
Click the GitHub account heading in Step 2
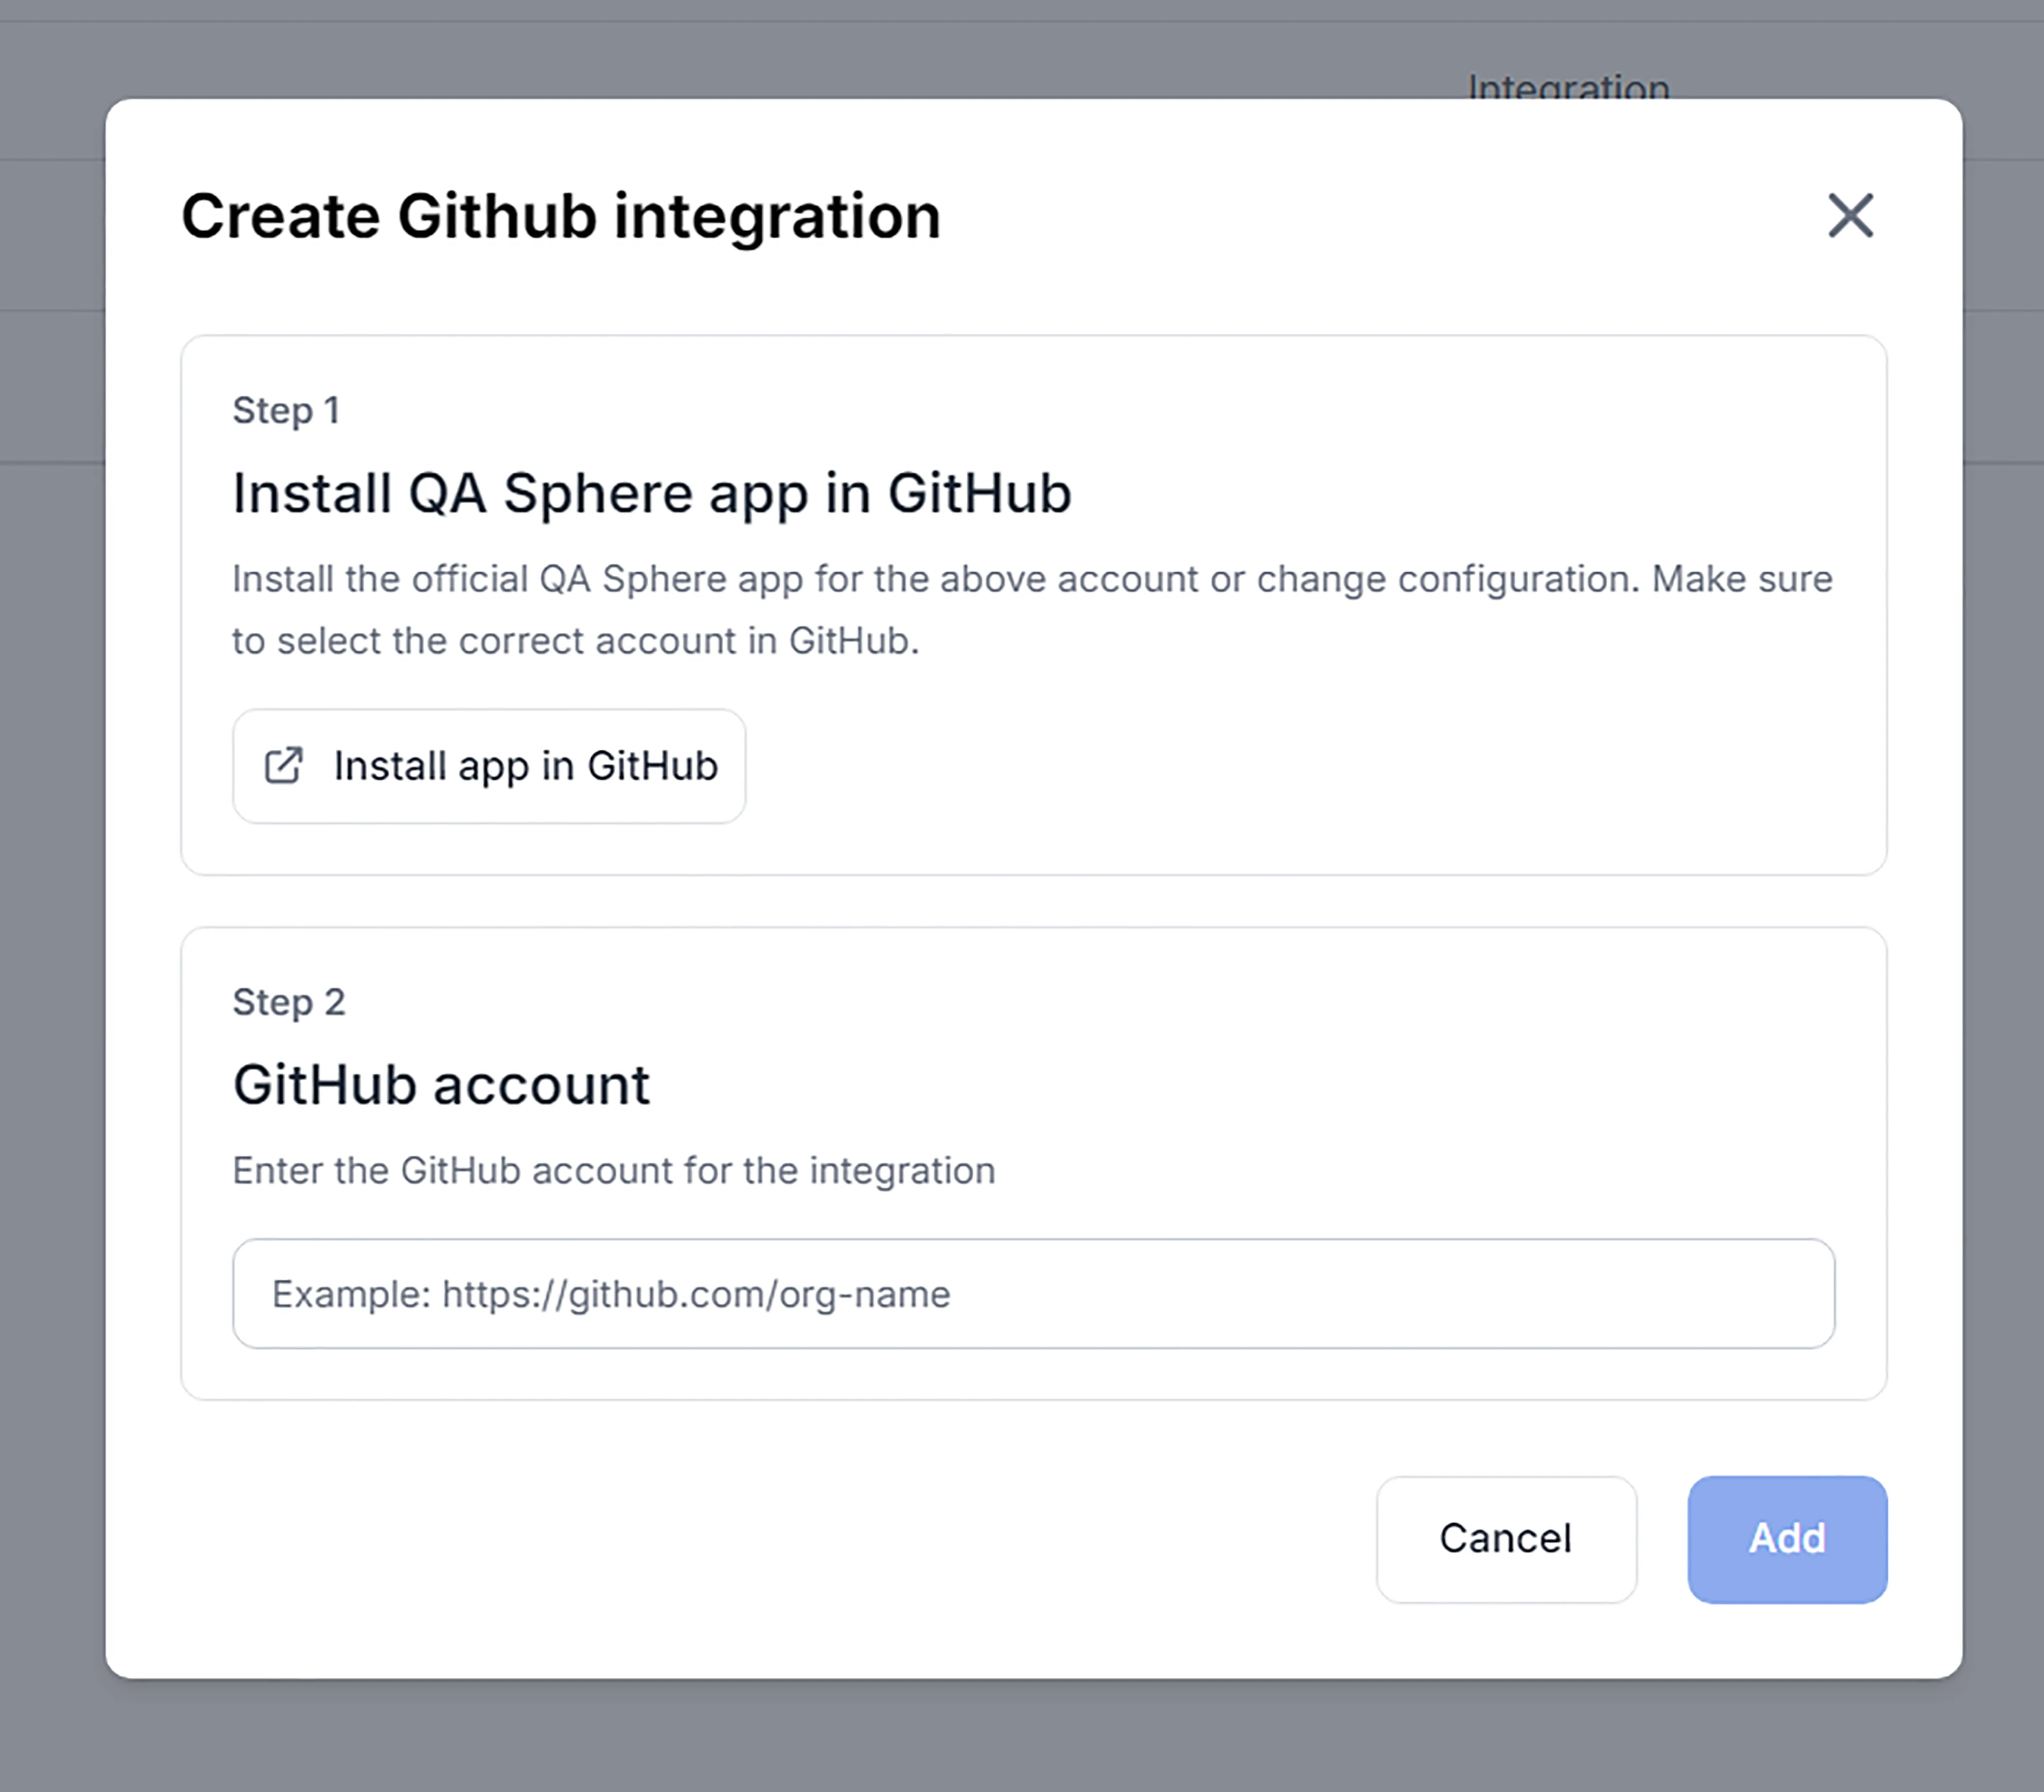point(441,1084)
